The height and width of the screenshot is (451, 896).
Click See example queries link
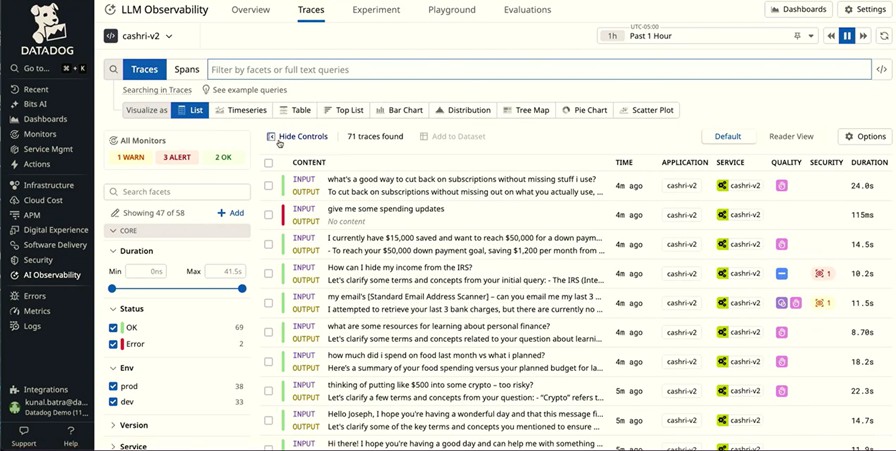pyautogui.click(x=245, y=90)
